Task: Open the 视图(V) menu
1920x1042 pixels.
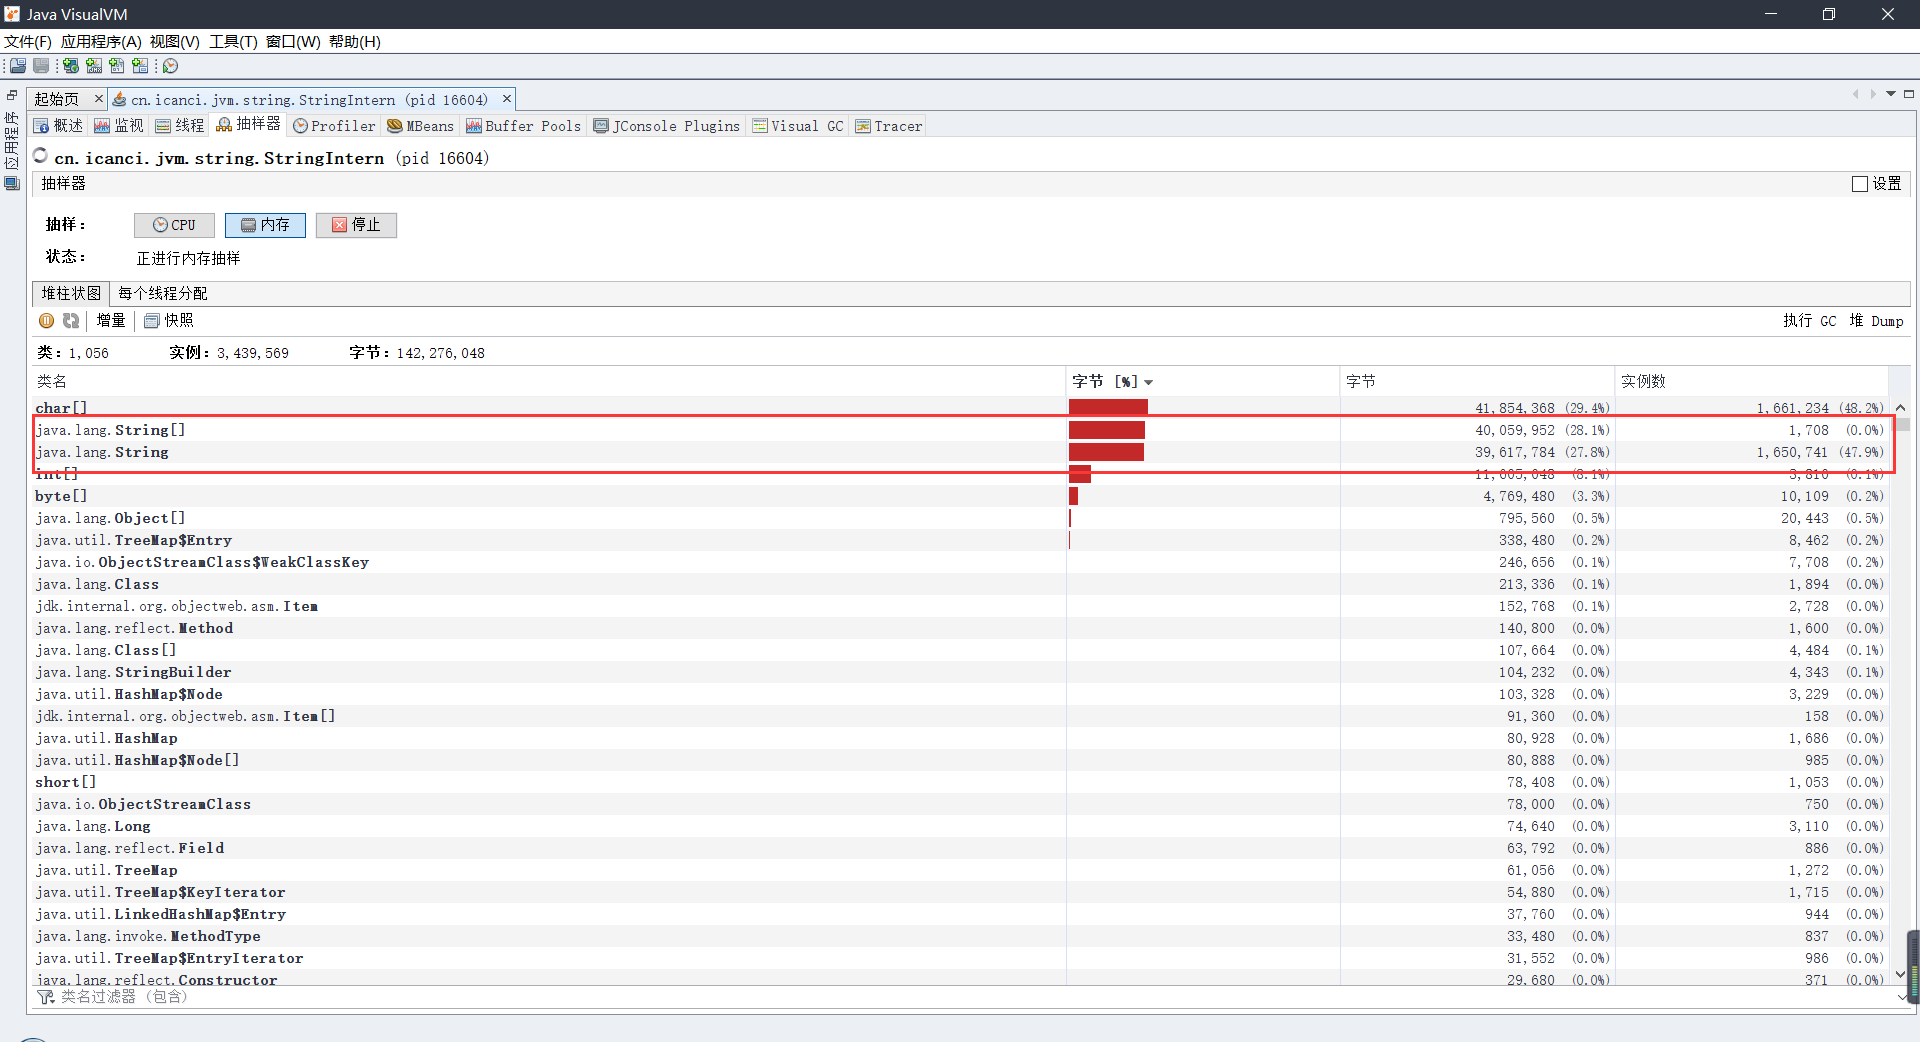Action: click(x=175, y=42)
